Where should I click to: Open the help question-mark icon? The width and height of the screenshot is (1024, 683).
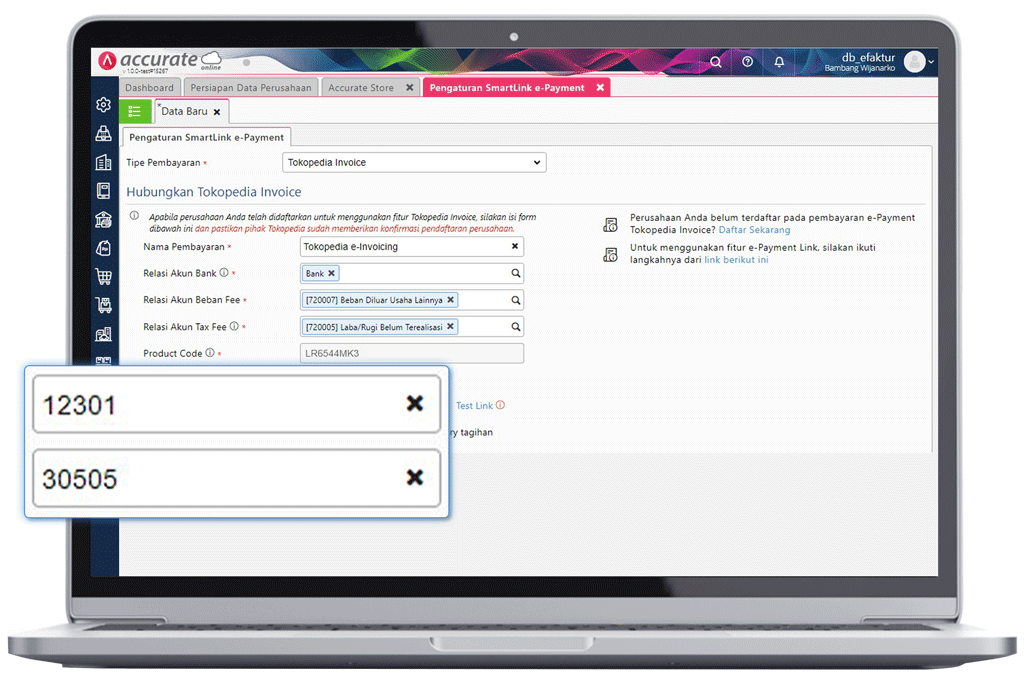tap(748, 61)
